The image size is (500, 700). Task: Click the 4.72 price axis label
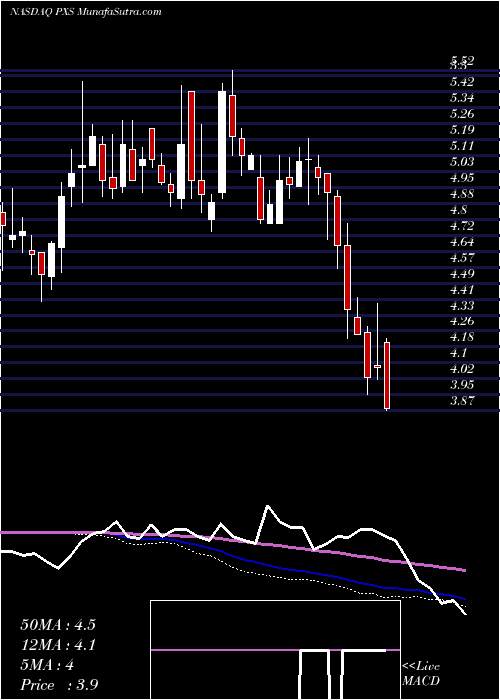462,225
